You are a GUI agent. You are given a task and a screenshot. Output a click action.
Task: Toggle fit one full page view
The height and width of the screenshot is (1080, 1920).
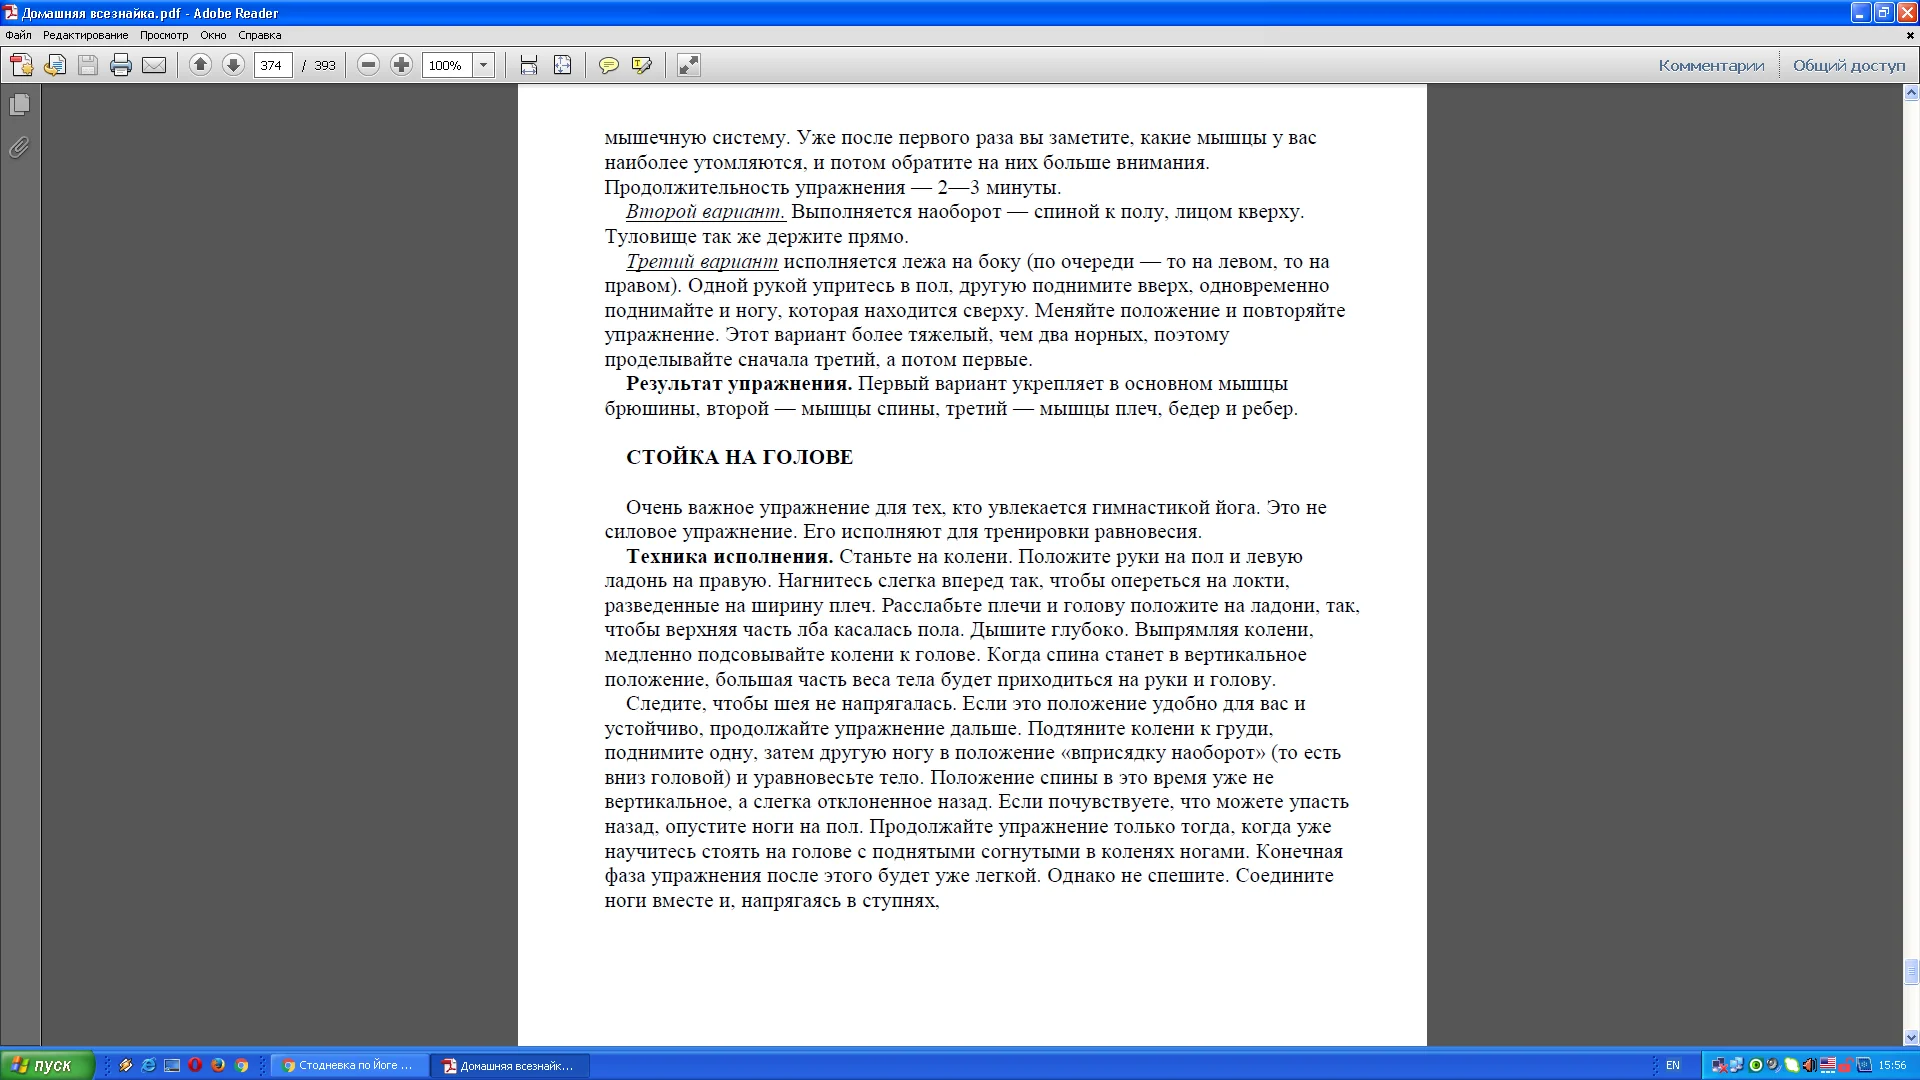tap(563, 65)
